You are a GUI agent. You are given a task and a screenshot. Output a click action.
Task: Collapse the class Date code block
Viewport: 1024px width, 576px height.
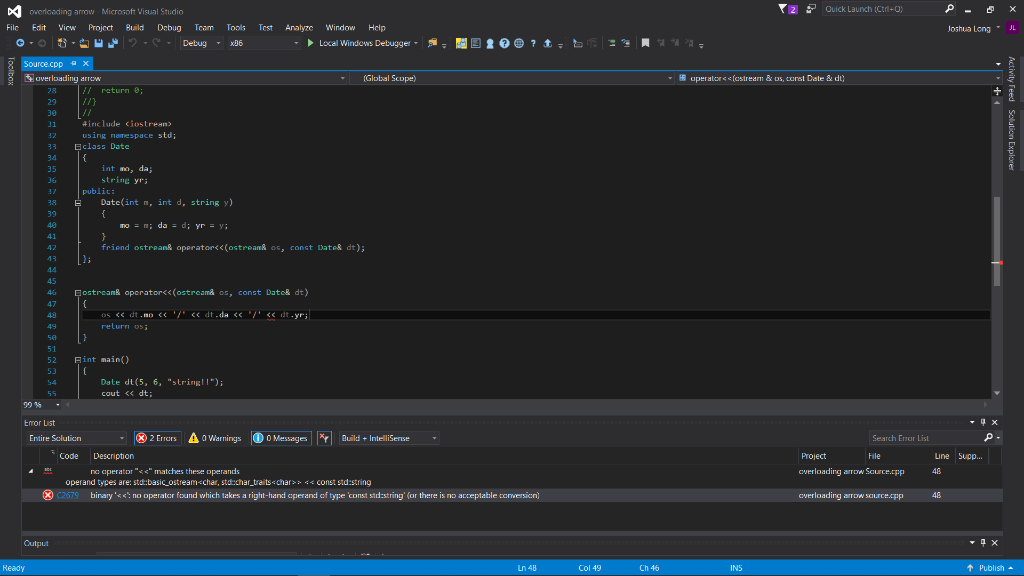pyautogui.click(x=77, y=146)
